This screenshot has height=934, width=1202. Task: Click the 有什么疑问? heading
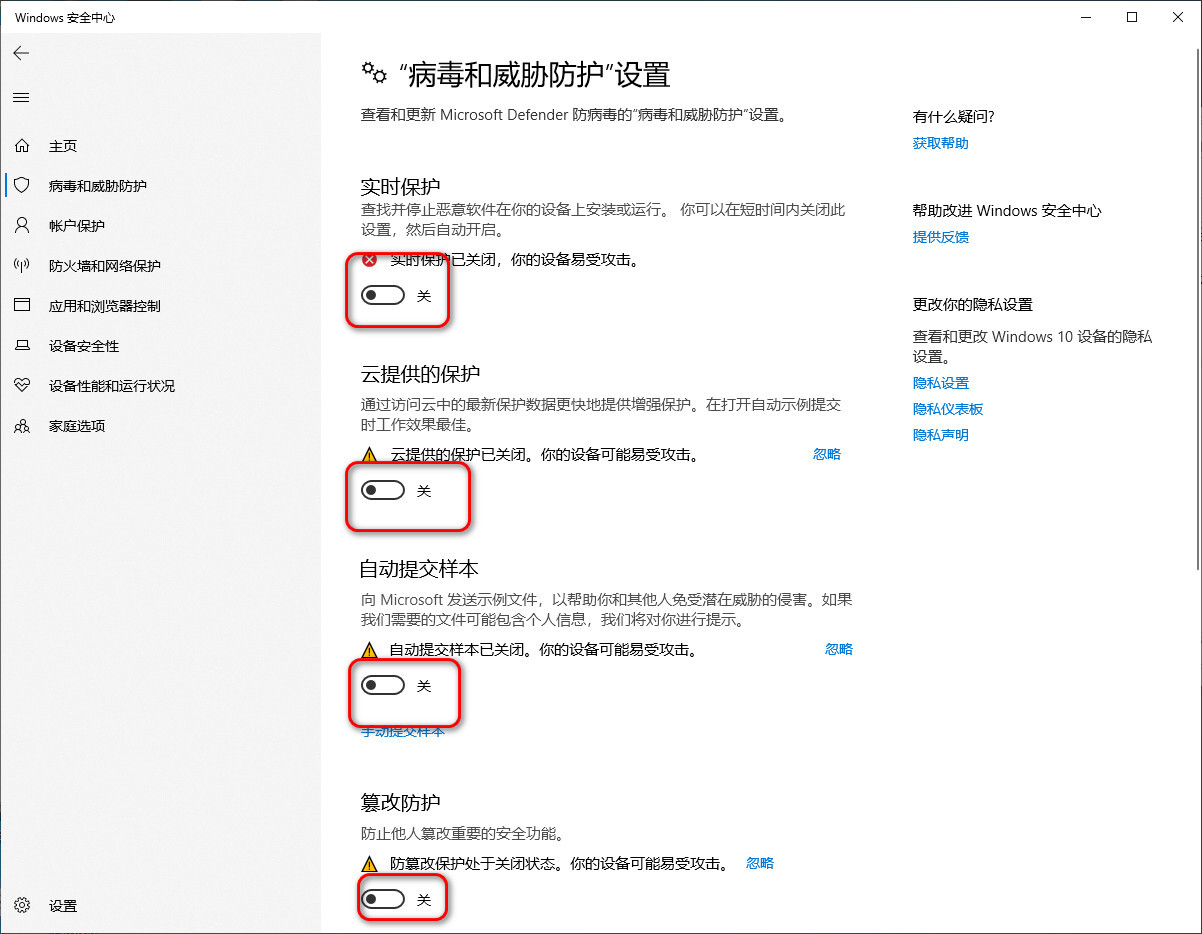(953, 117)
